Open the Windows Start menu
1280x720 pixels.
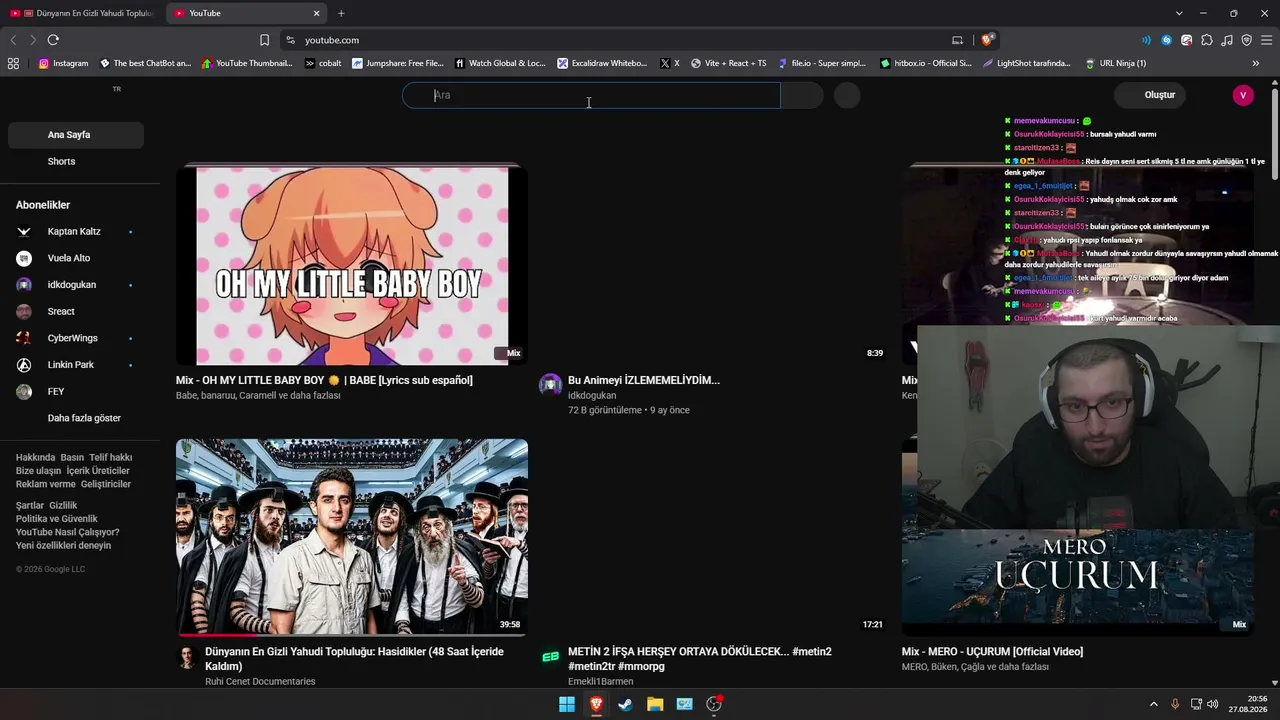(x=567, y=704)
